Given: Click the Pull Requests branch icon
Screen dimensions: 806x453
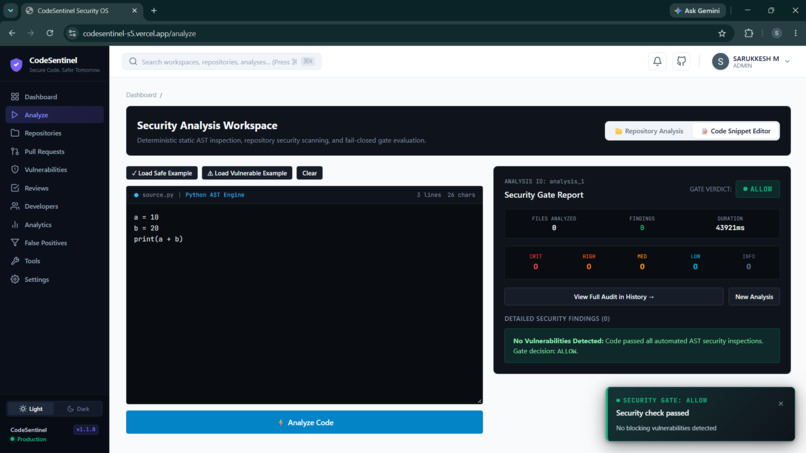Looking at the screenshot, I should pos(15,151).
